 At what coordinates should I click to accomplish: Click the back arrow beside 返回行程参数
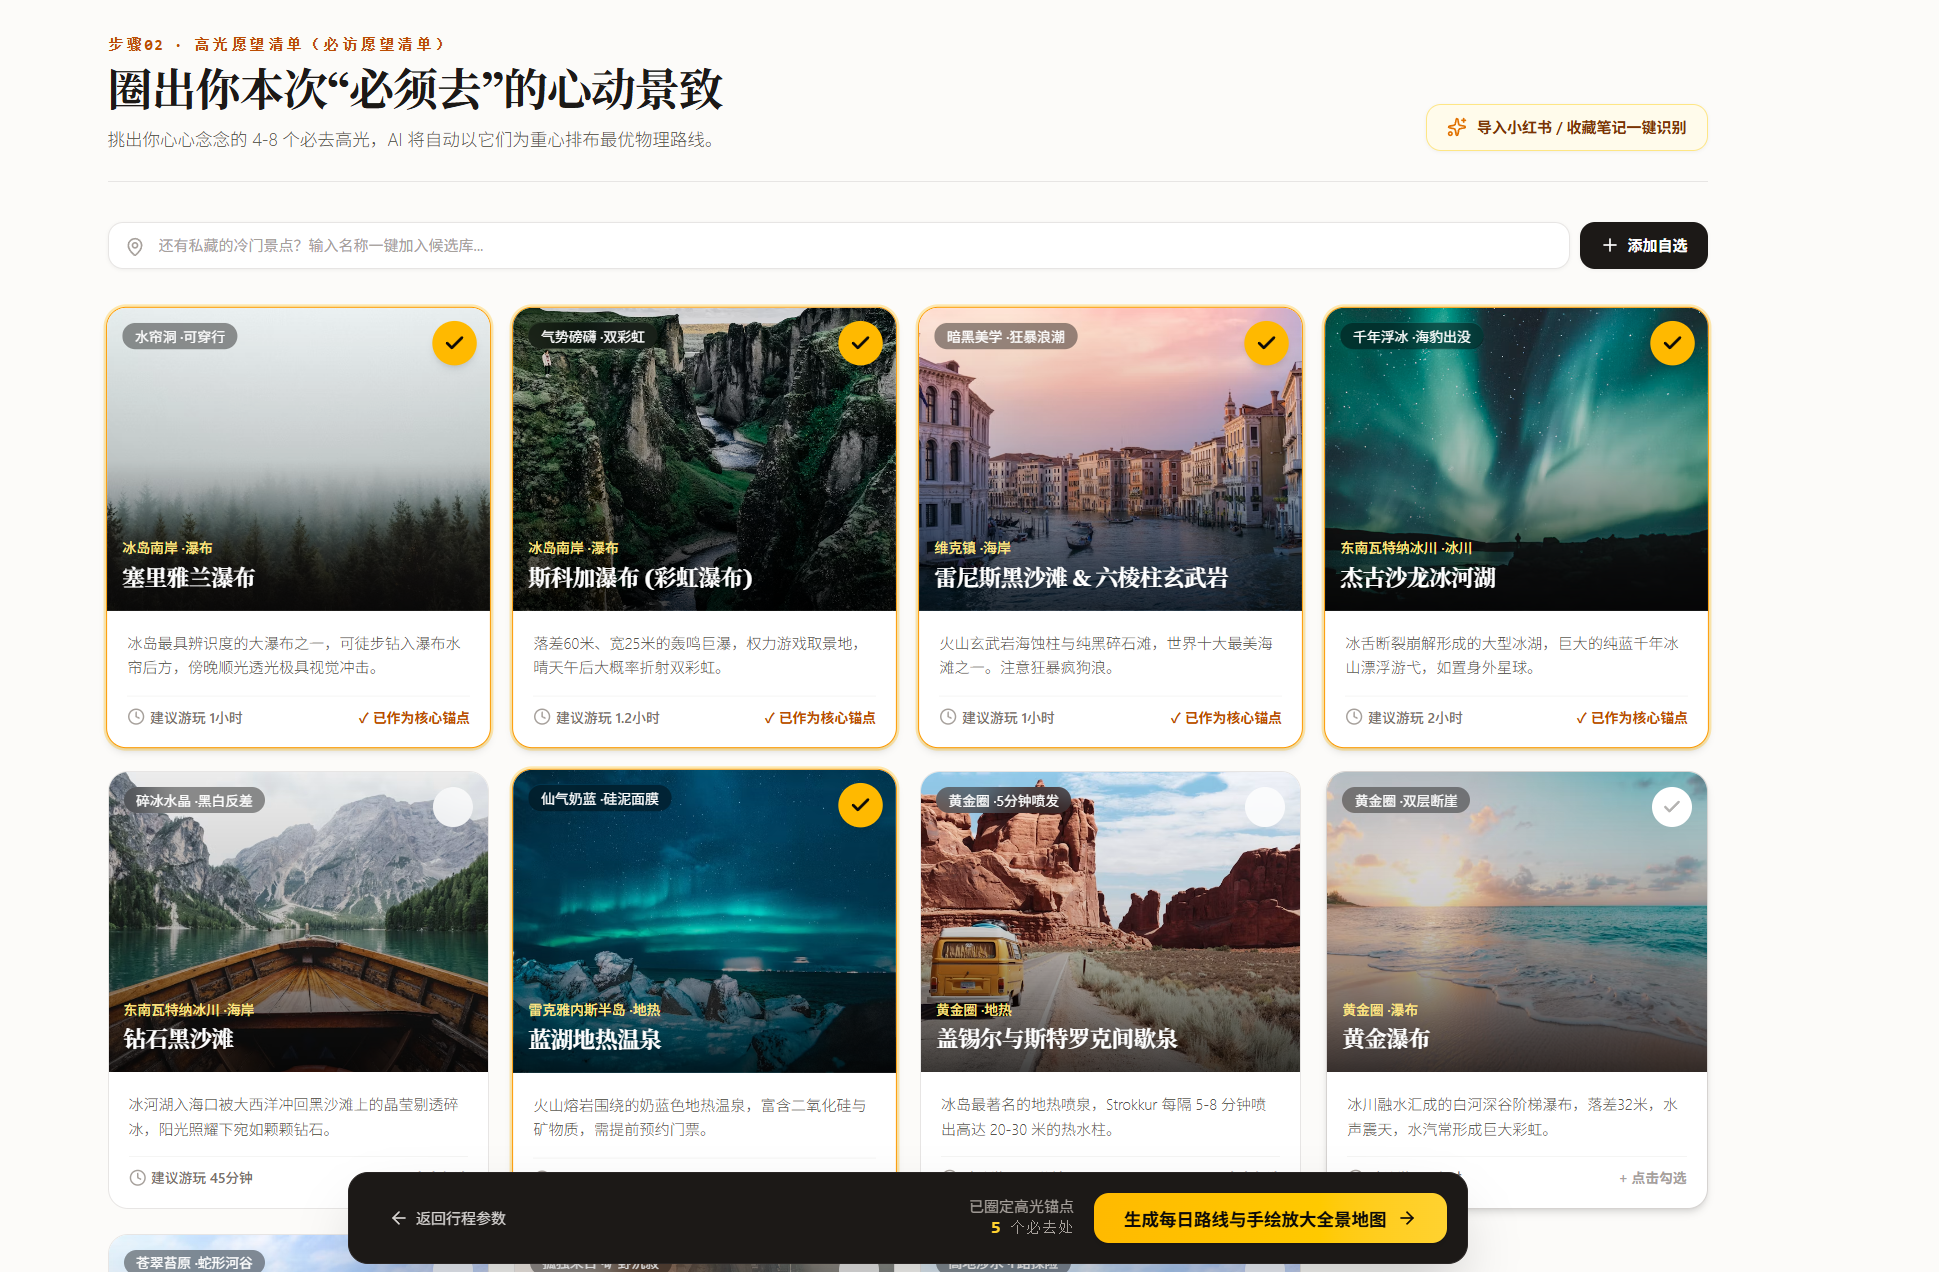click(398, 1218)
